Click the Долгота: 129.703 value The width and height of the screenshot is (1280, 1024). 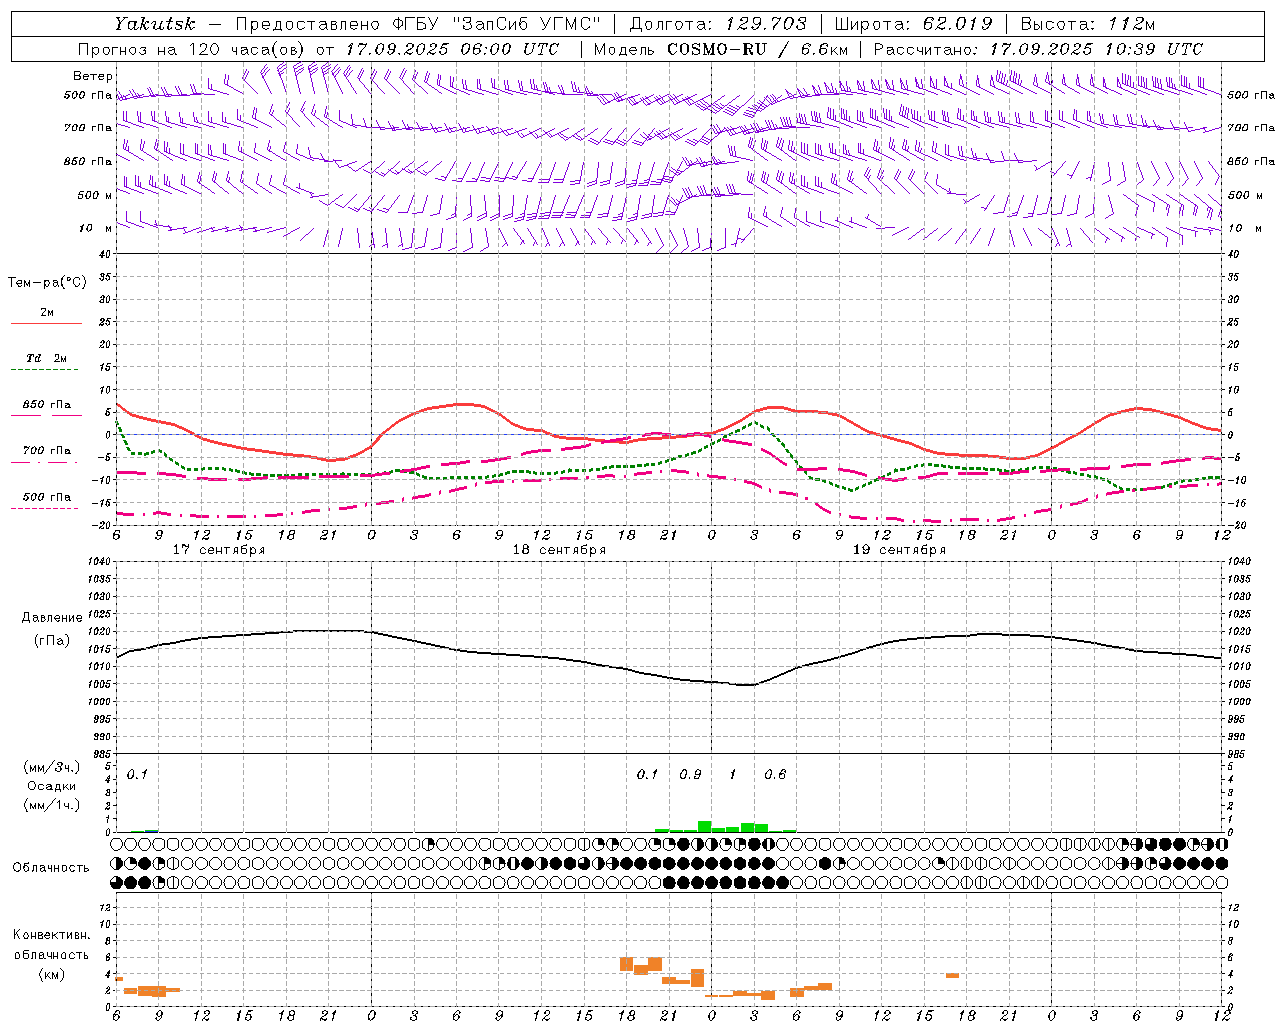pyautogui.click(x=718, y=24)
